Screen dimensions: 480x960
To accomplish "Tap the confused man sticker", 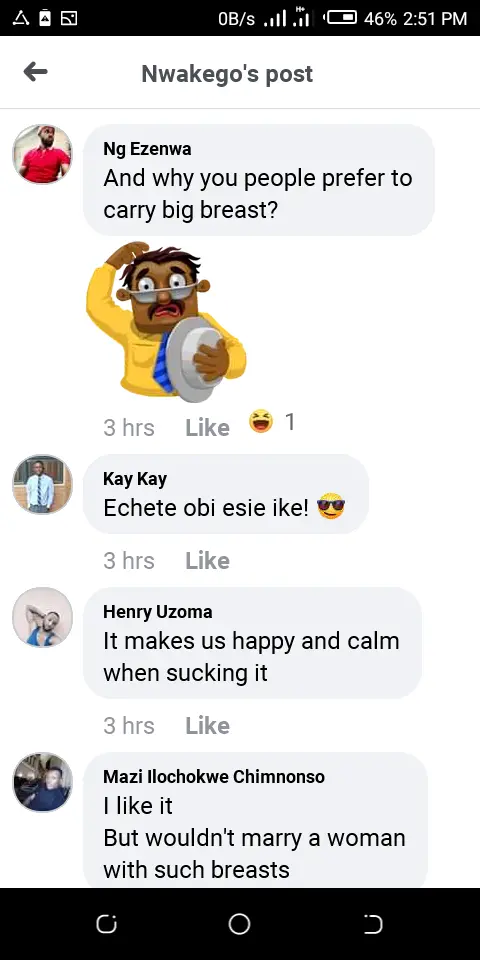I will (x=166, y=321).
